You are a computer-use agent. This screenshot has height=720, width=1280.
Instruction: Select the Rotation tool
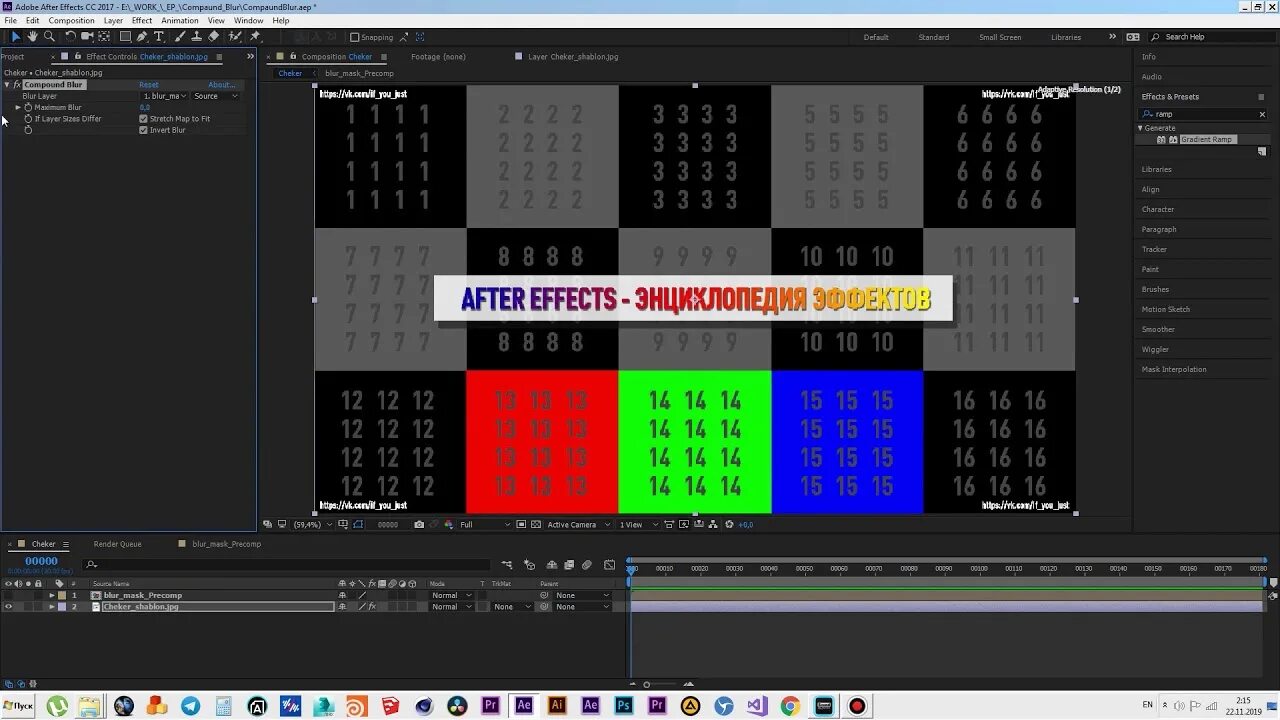70,37
